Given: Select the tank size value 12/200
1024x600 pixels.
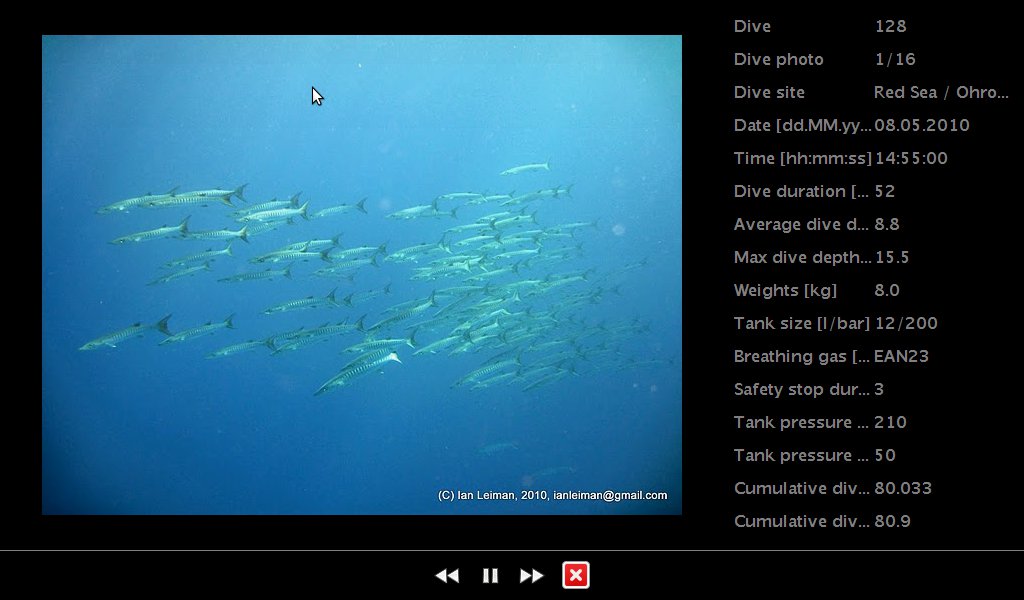Looking at the screenshot, I should [x=905, y=323].
